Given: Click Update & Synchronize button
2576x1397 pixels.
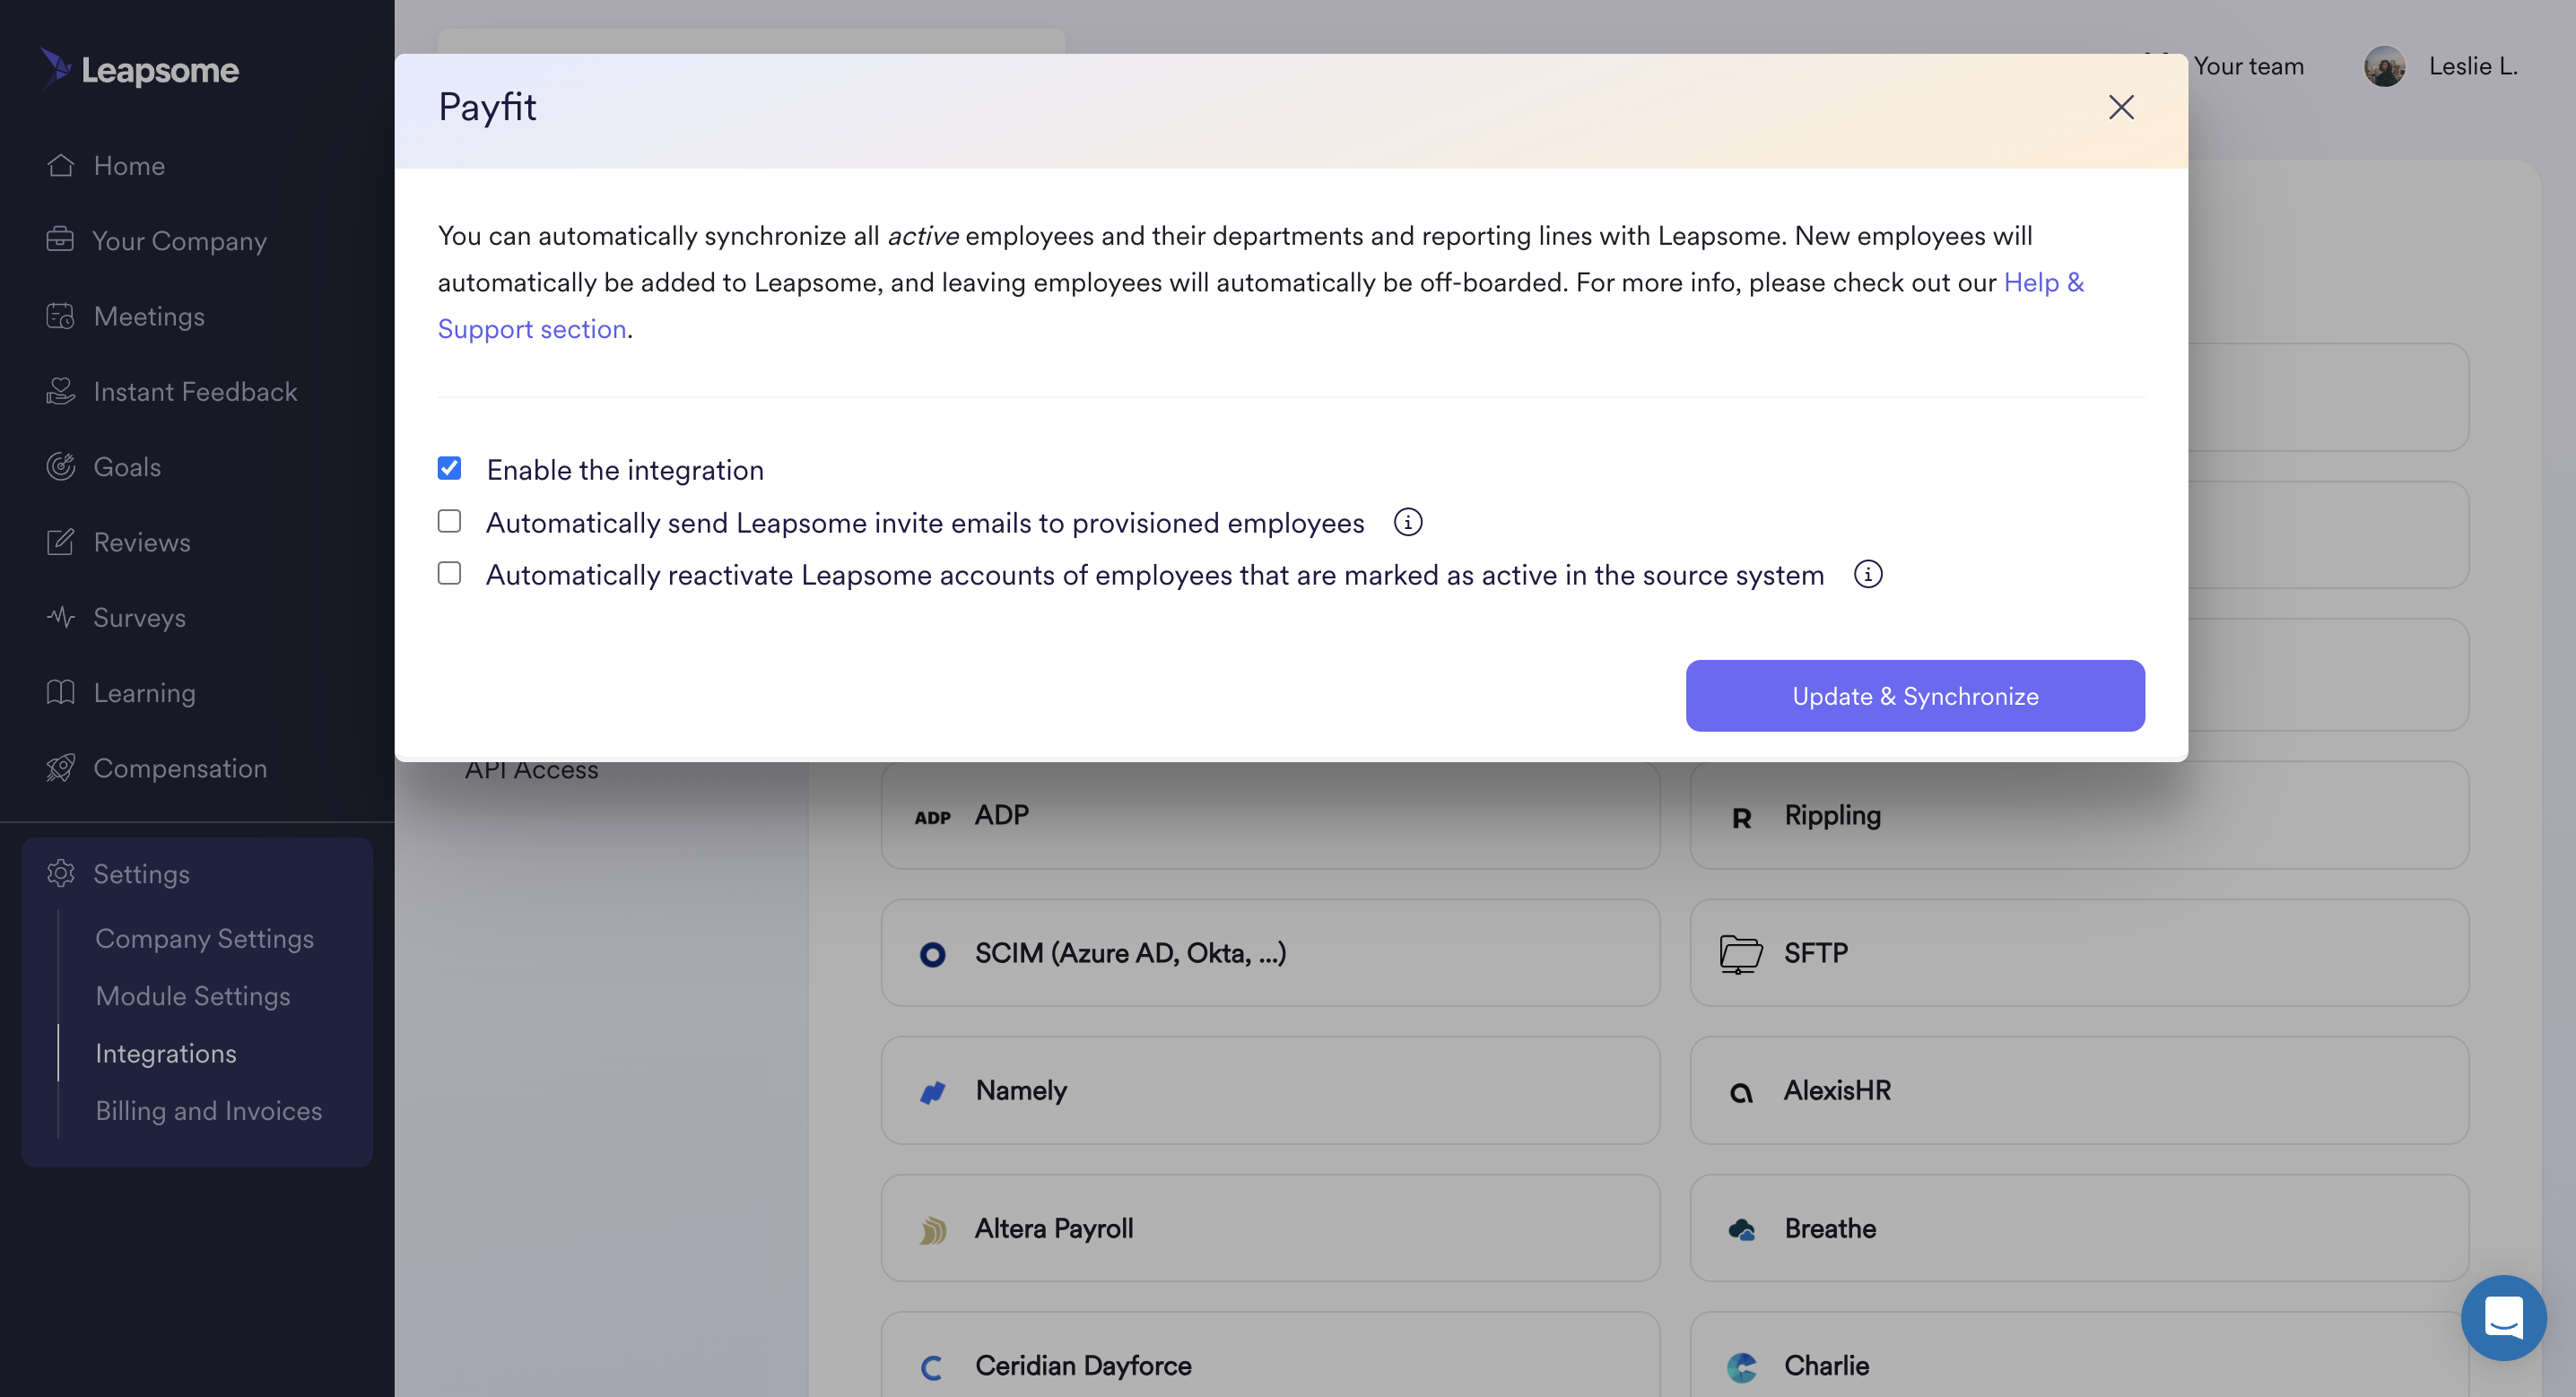Looking at the screenshot, I should click(1915, 695).
